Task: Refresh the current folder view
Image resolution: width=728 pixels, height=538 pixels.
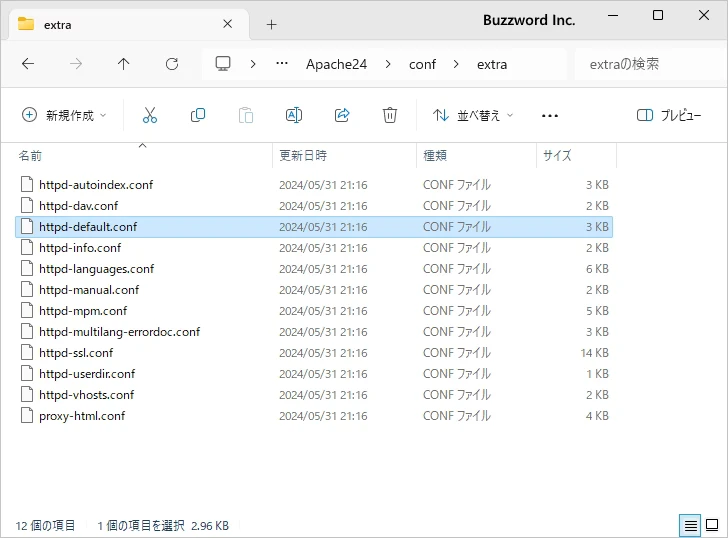Action: (x=172, y=64)
